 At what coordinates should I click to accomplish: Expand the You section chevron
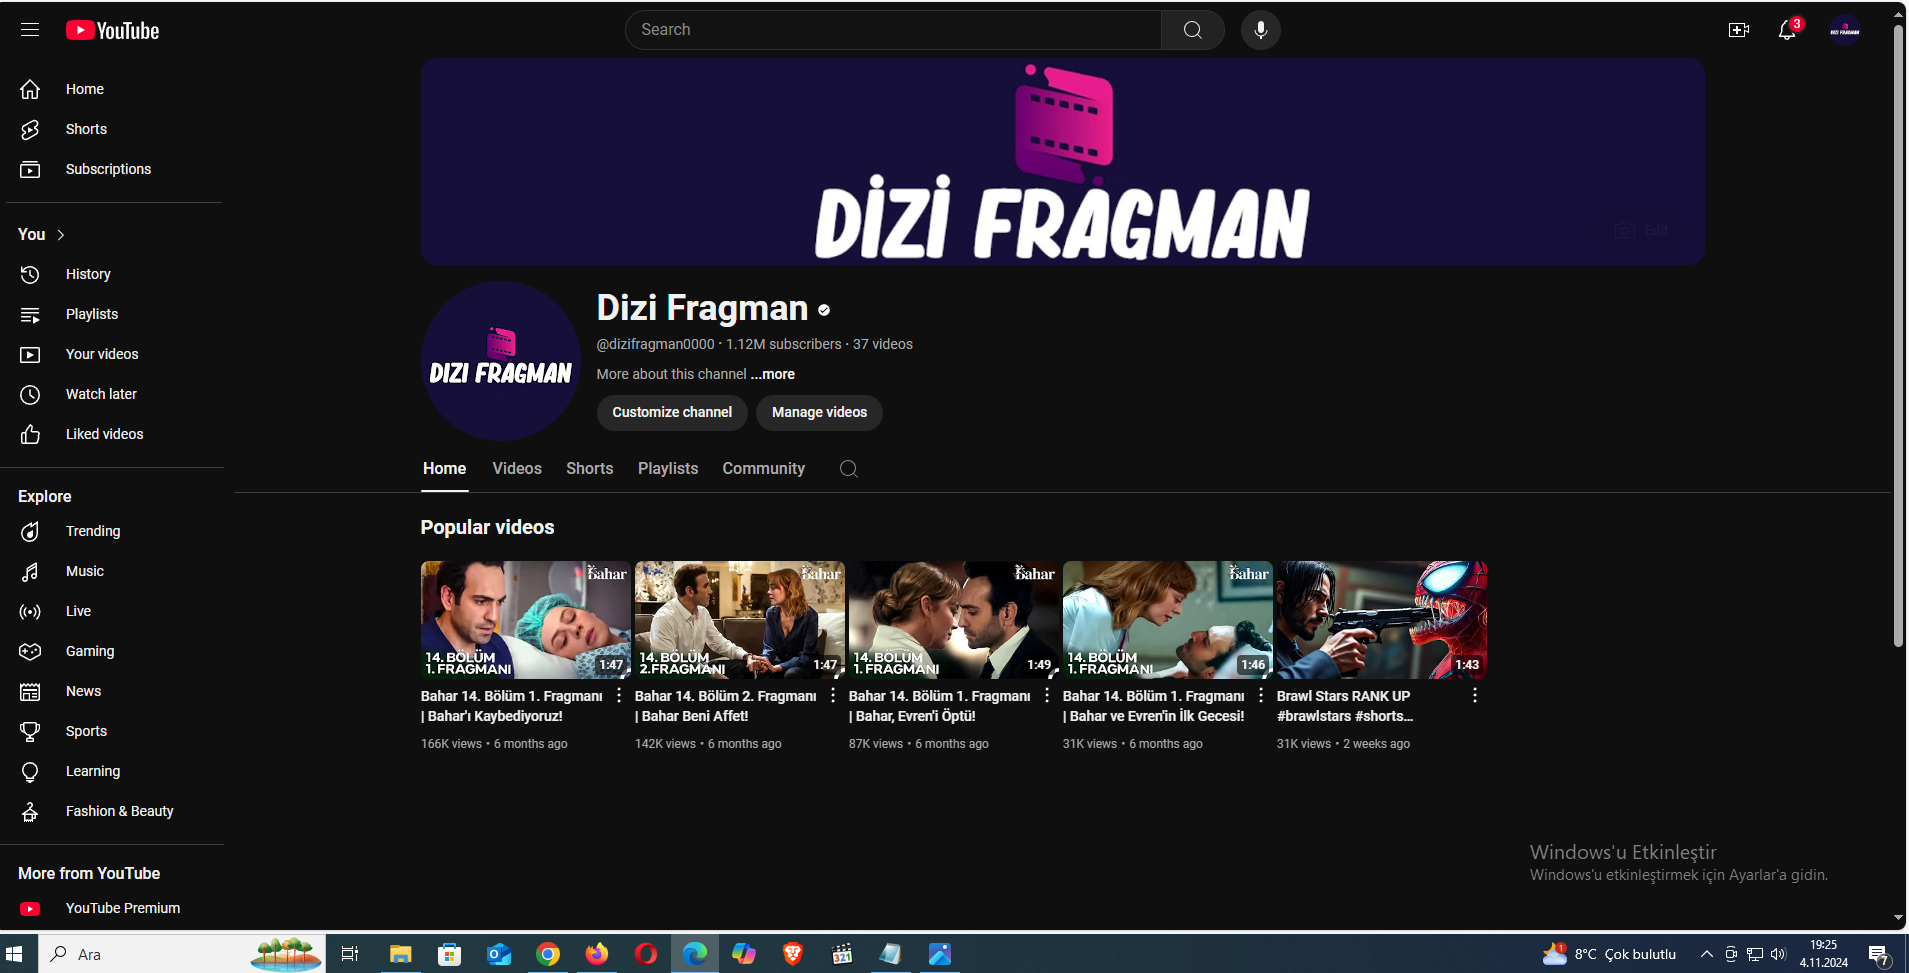pos(61,235)
